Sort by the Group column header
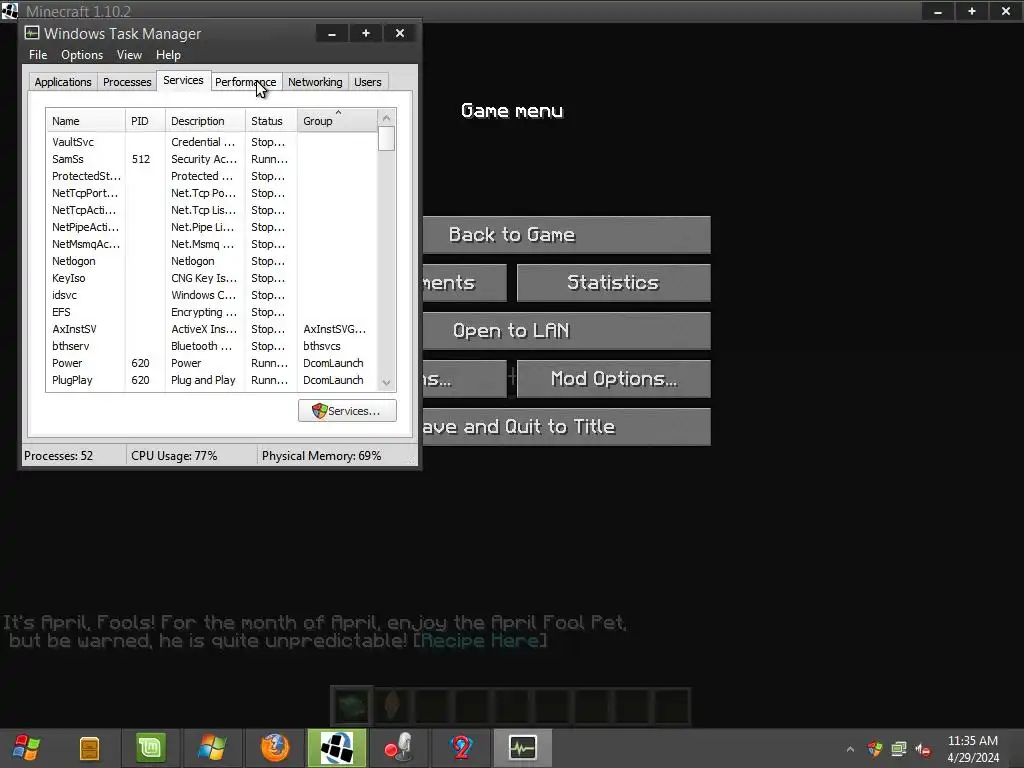 [337, 121]
